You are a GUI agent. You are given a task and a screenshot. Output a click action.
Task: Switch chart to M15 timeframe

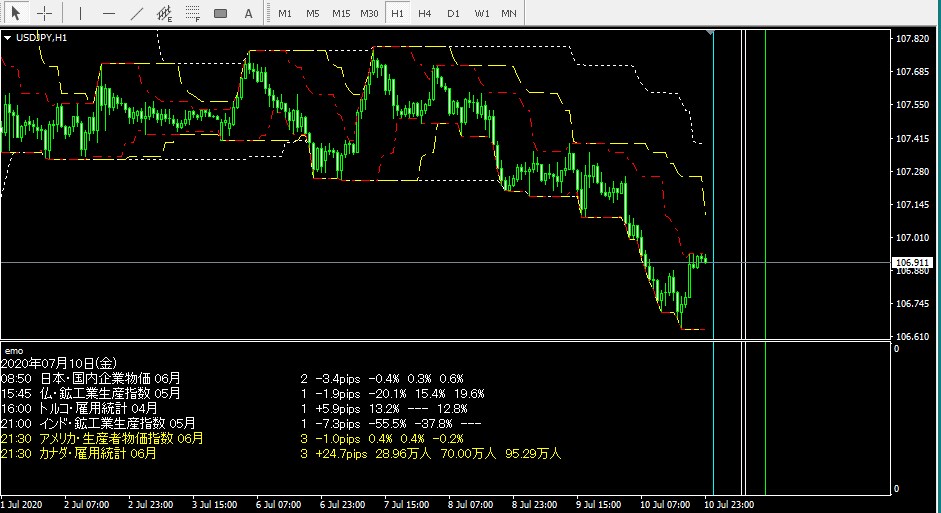click(341, 13)
